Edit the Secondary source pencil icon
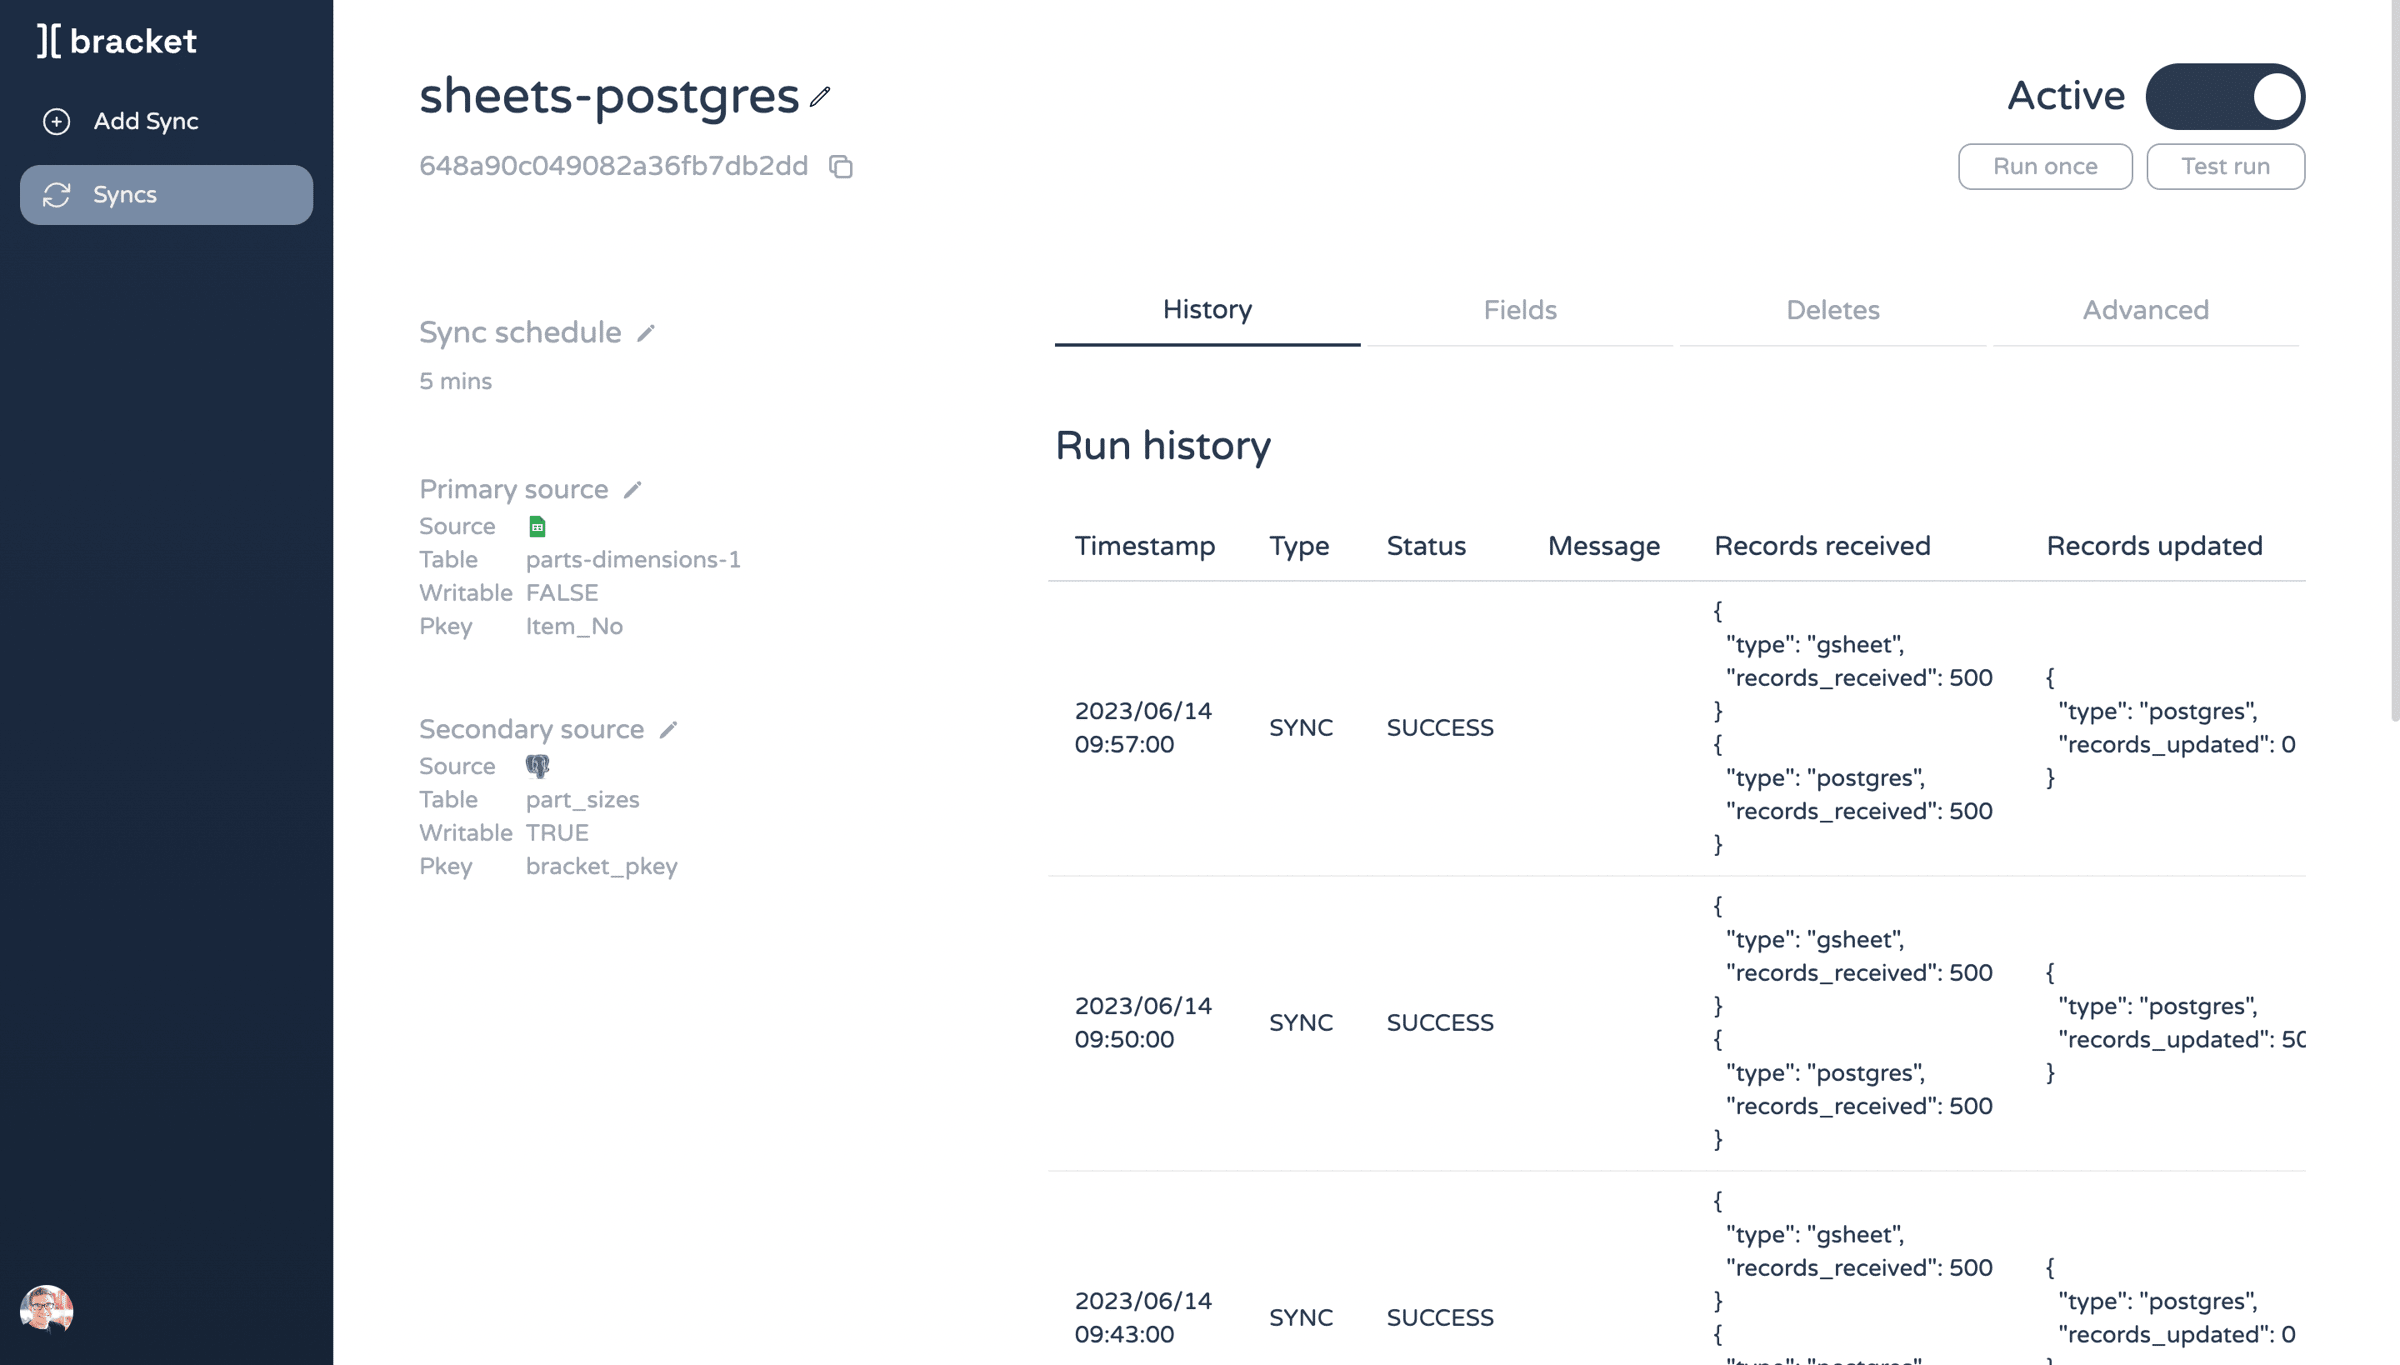 pyautogui.click(x=669, y=730)
